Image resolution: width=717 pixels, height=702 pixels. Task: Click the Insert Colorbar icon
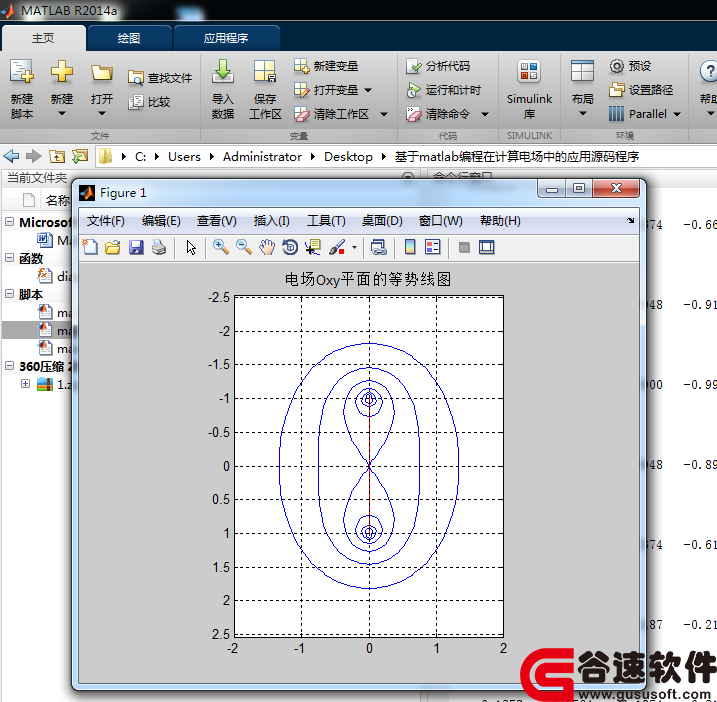pos(410,247)
